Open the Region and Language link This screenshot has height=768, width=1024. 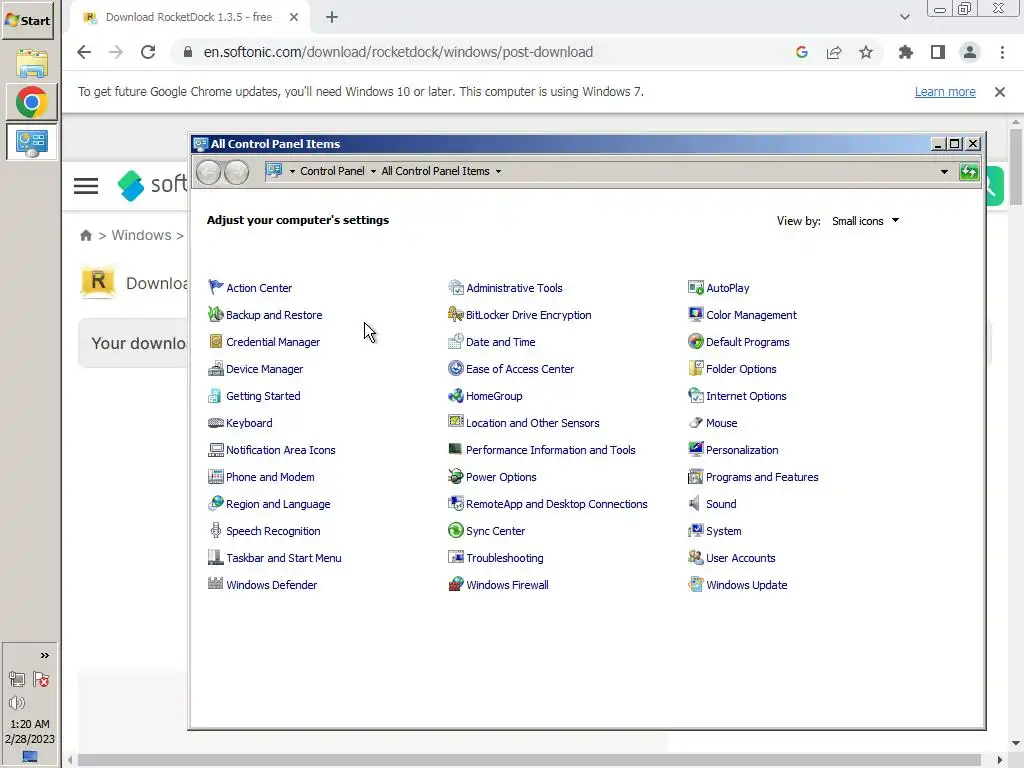coord(278,504)
